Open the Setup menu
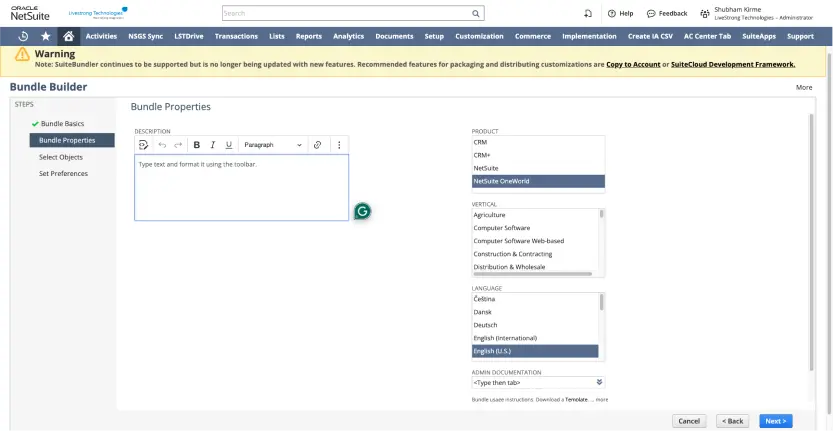 click(x=434, y=36)
